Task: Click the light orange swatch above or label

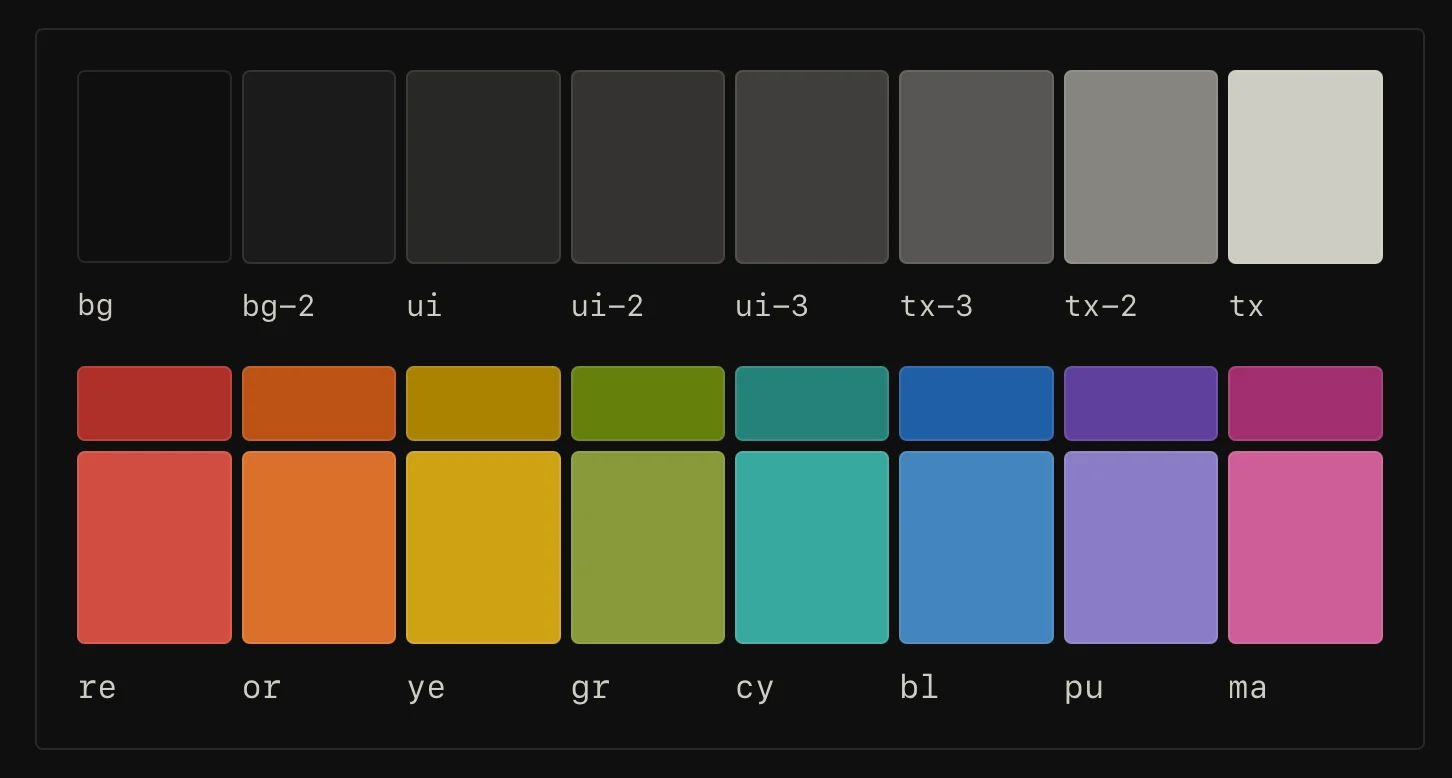Action: pos(319,547)
